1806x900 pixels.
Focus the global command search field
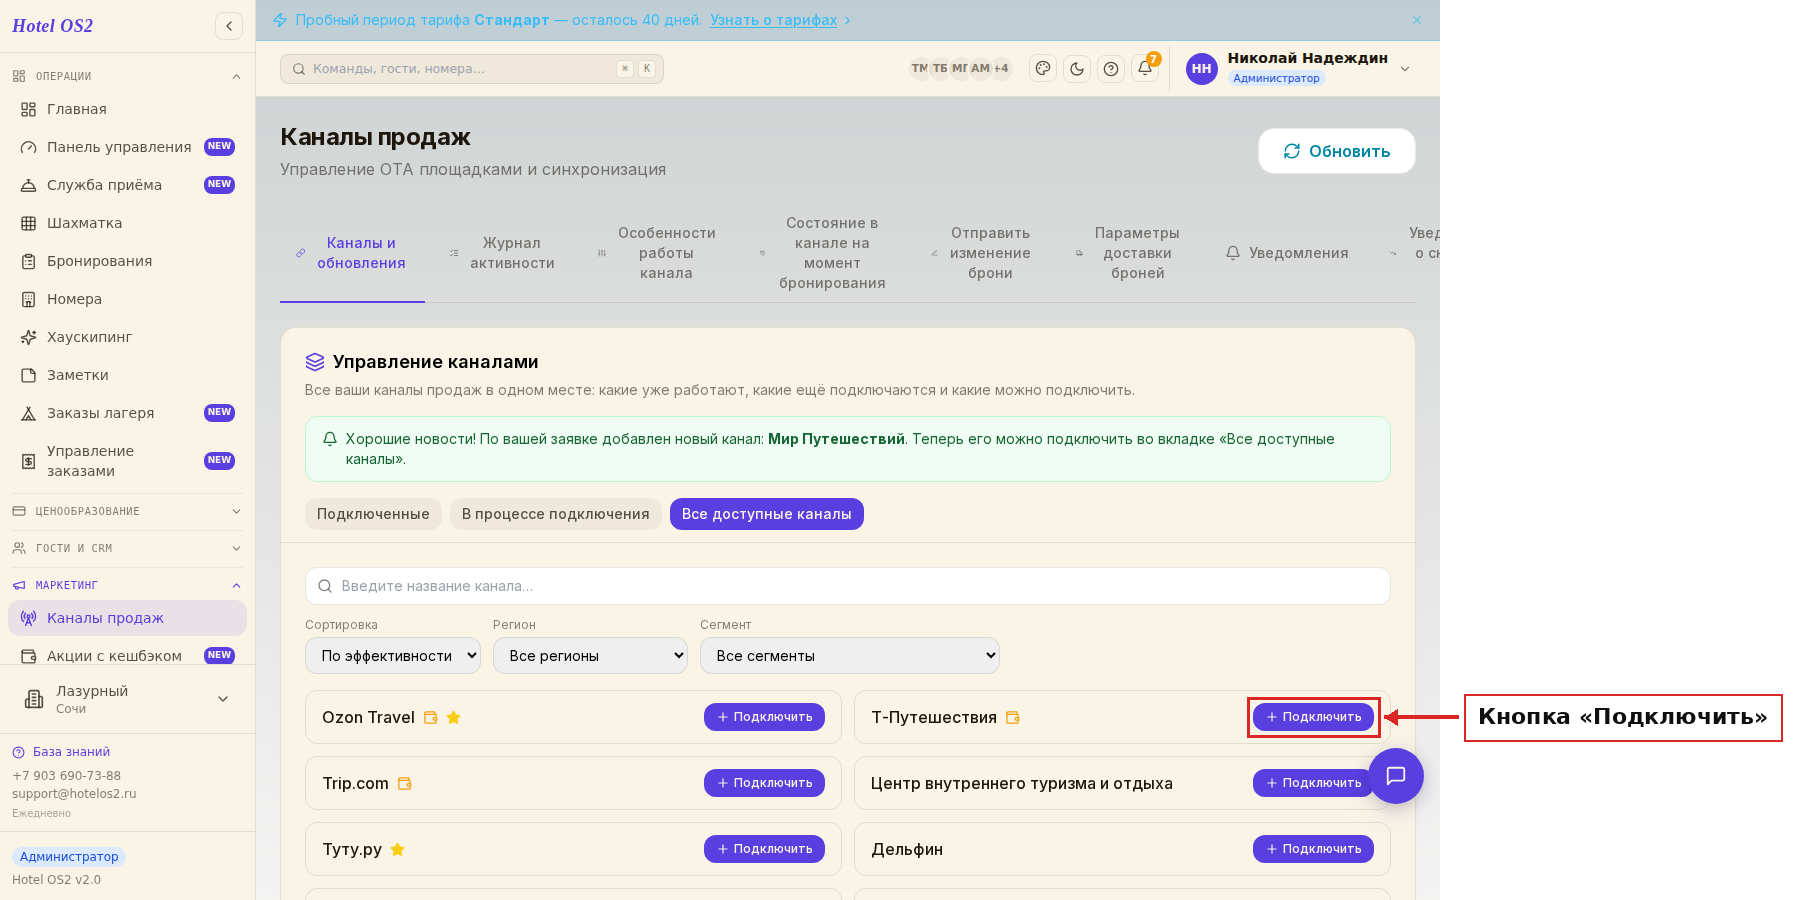point(472,69)
